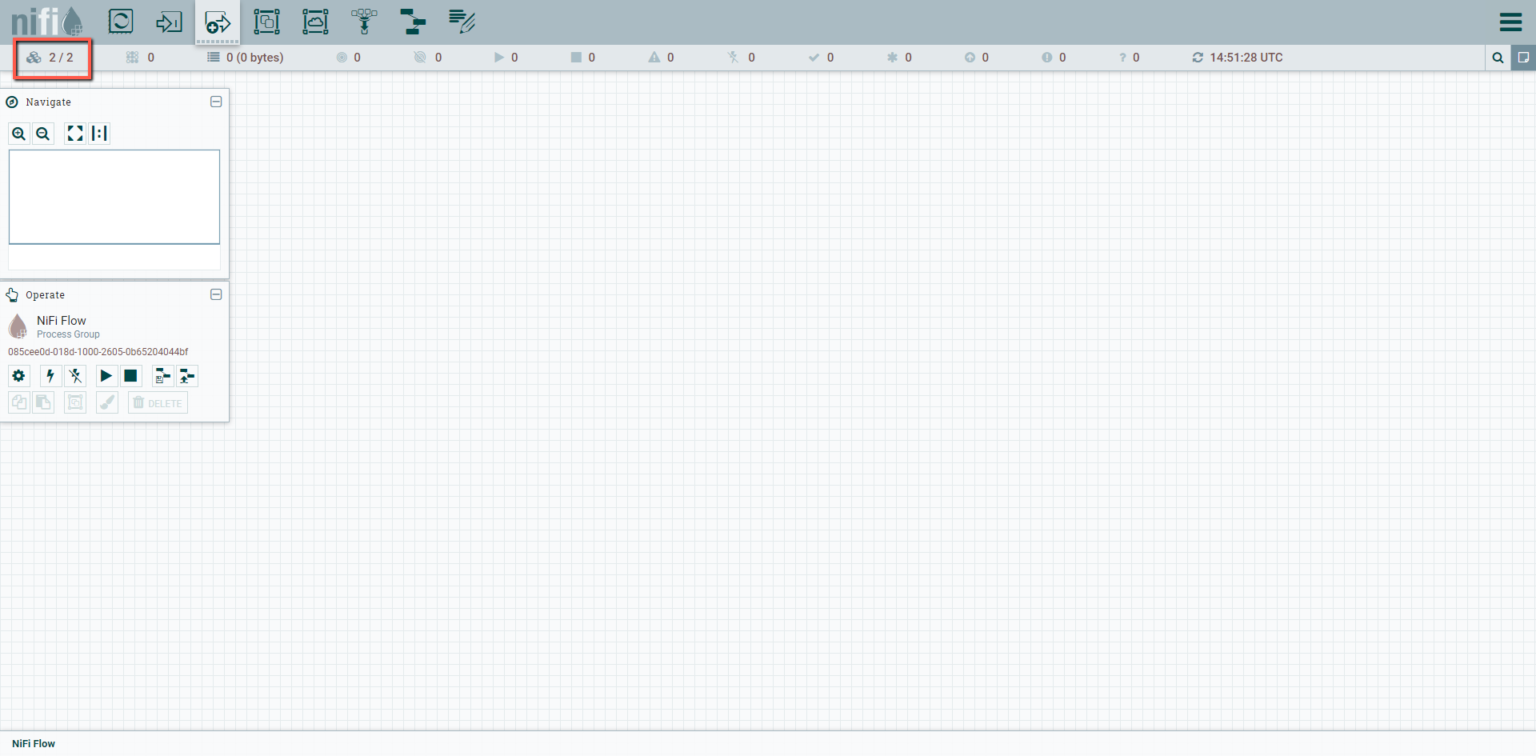Click the Input Port toolbar icon
The image size is (1536, 756).
[x=168, y=21]
